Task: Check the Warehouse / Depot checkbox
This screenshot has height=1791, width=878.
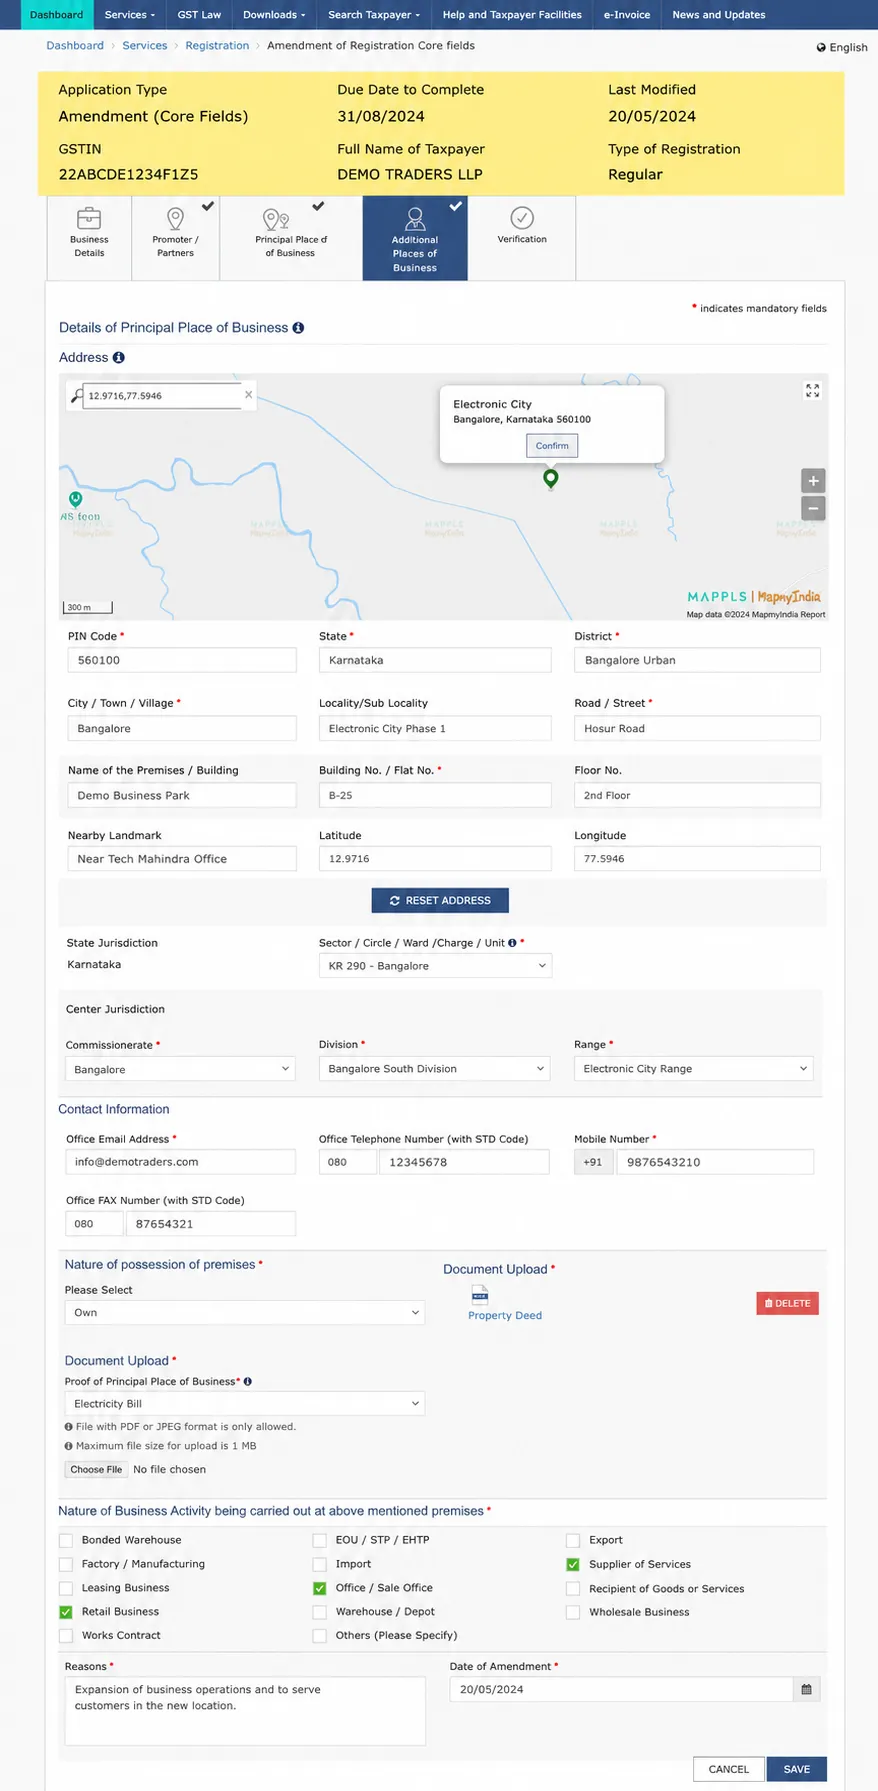Action: coord(320,1612)
